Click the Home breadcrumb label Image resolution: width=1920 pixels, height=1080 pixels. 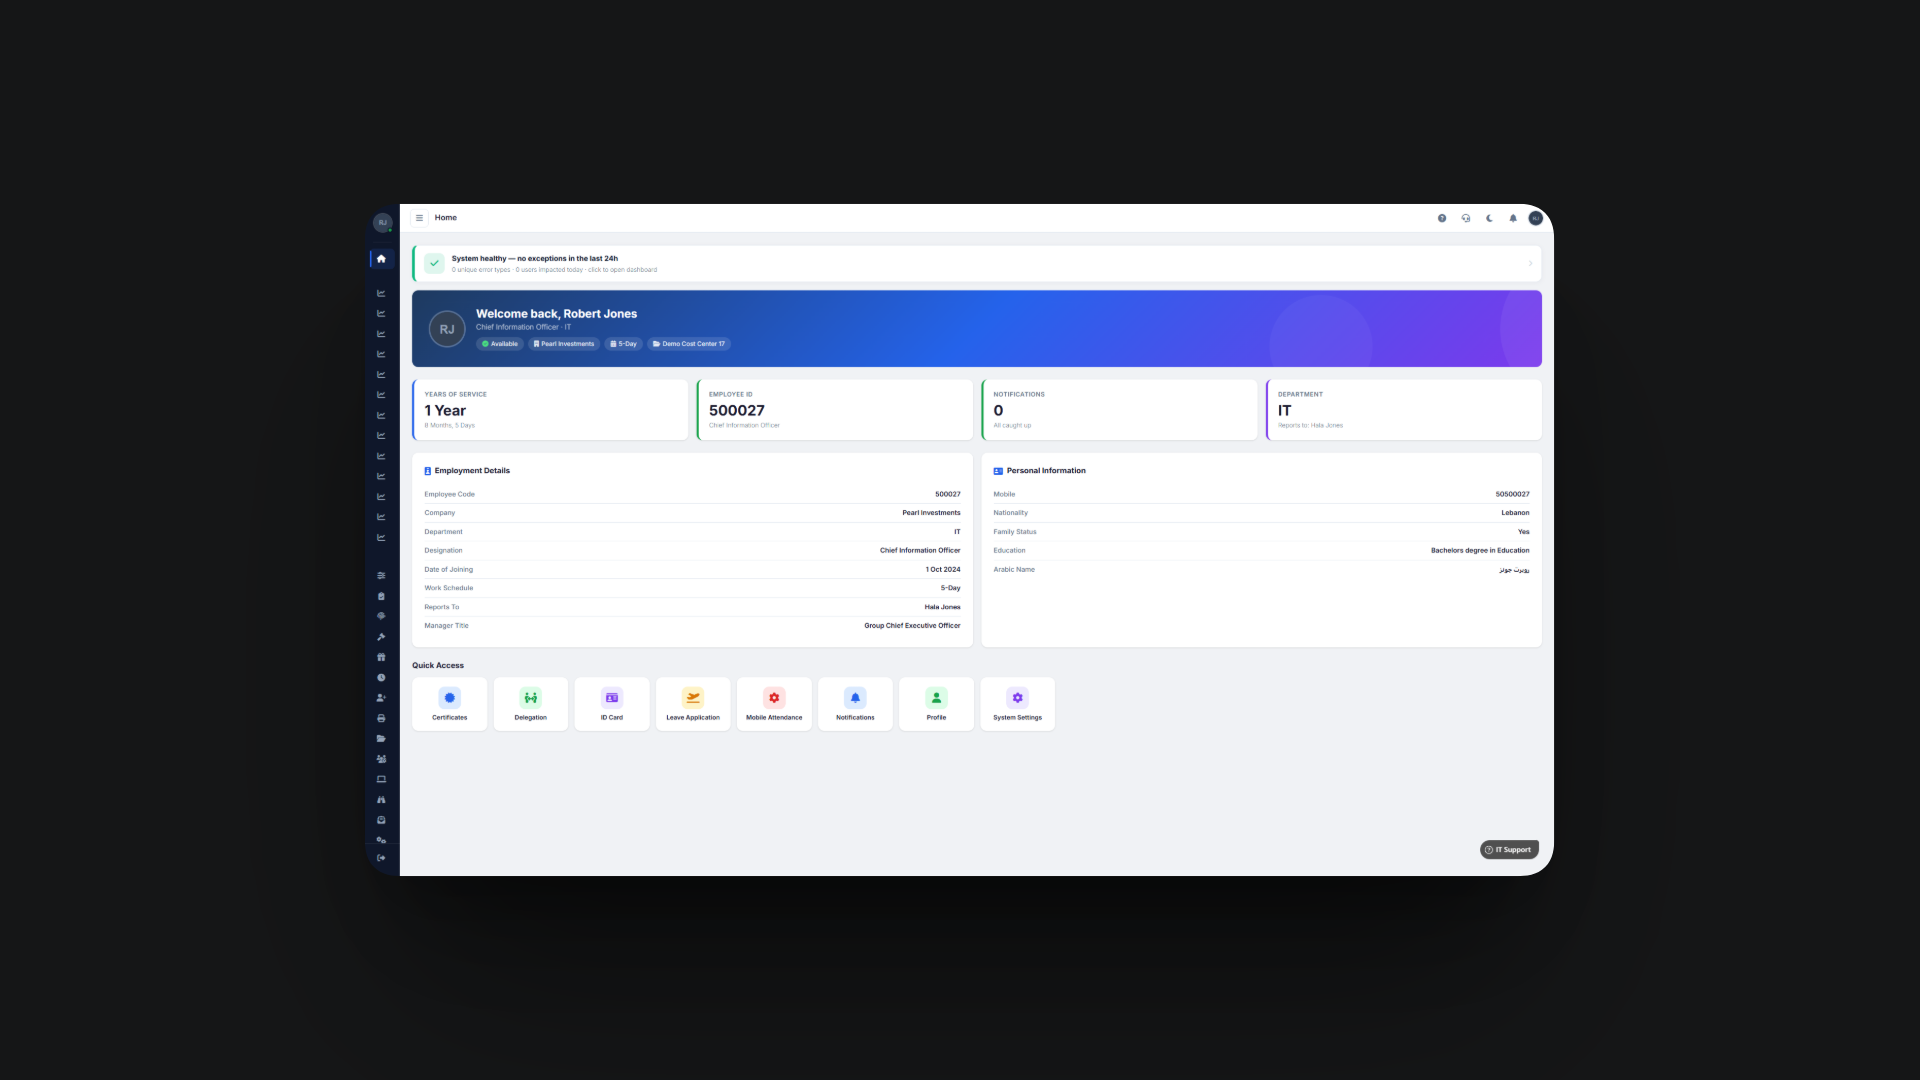pyautogui.click(x=446, y=218)
